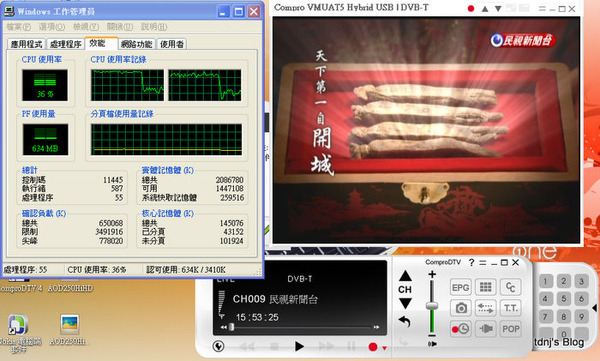Open ComproDTV help question mark
Viewport: 600px width, 361px height.
471,262
